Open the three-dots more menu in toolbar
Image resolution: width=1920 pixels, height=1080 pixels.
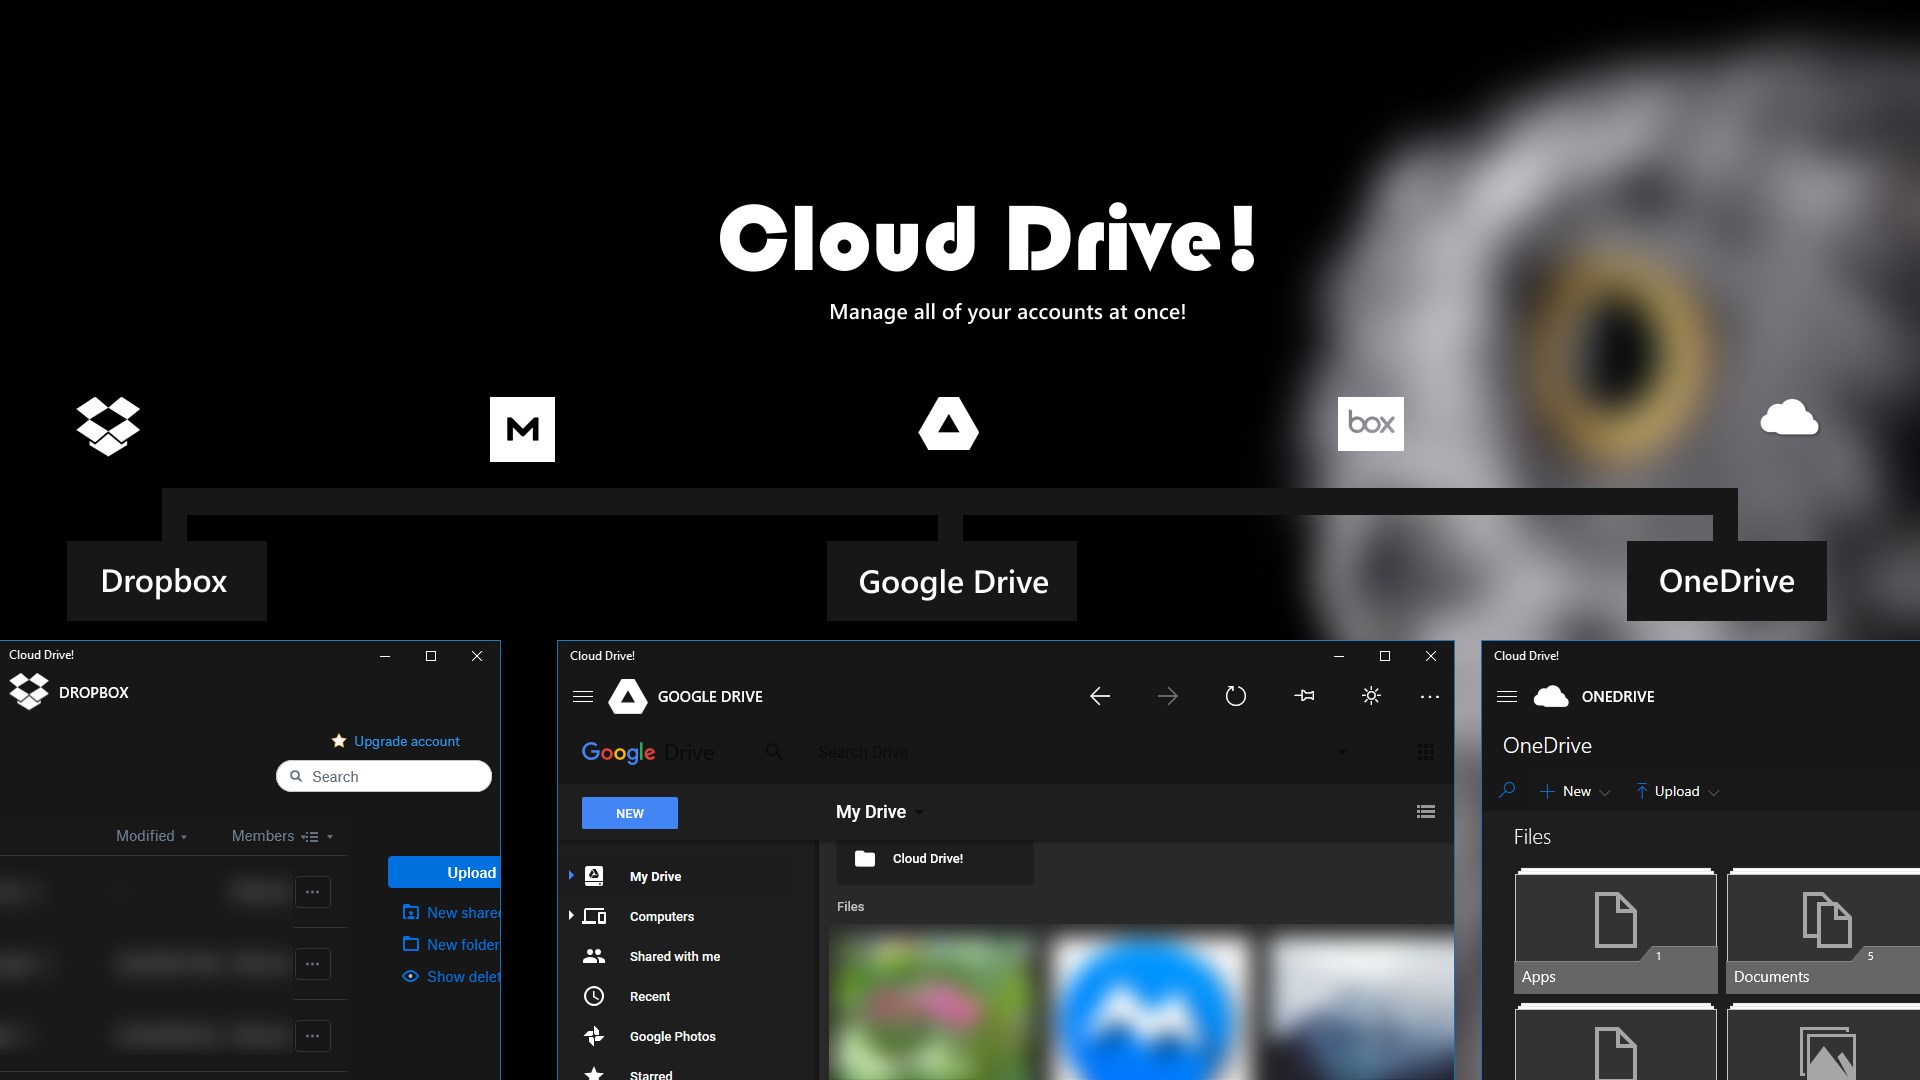tap(1430, 696)
